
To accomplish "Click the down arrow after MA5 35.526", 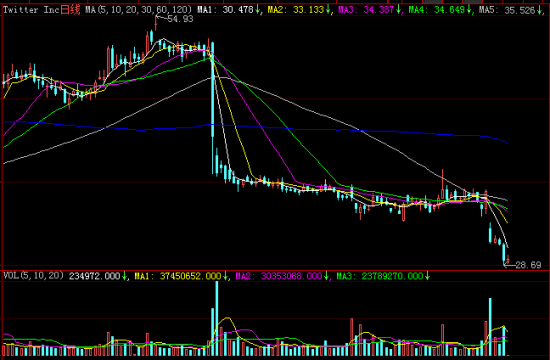I will (x=539, y=10).
